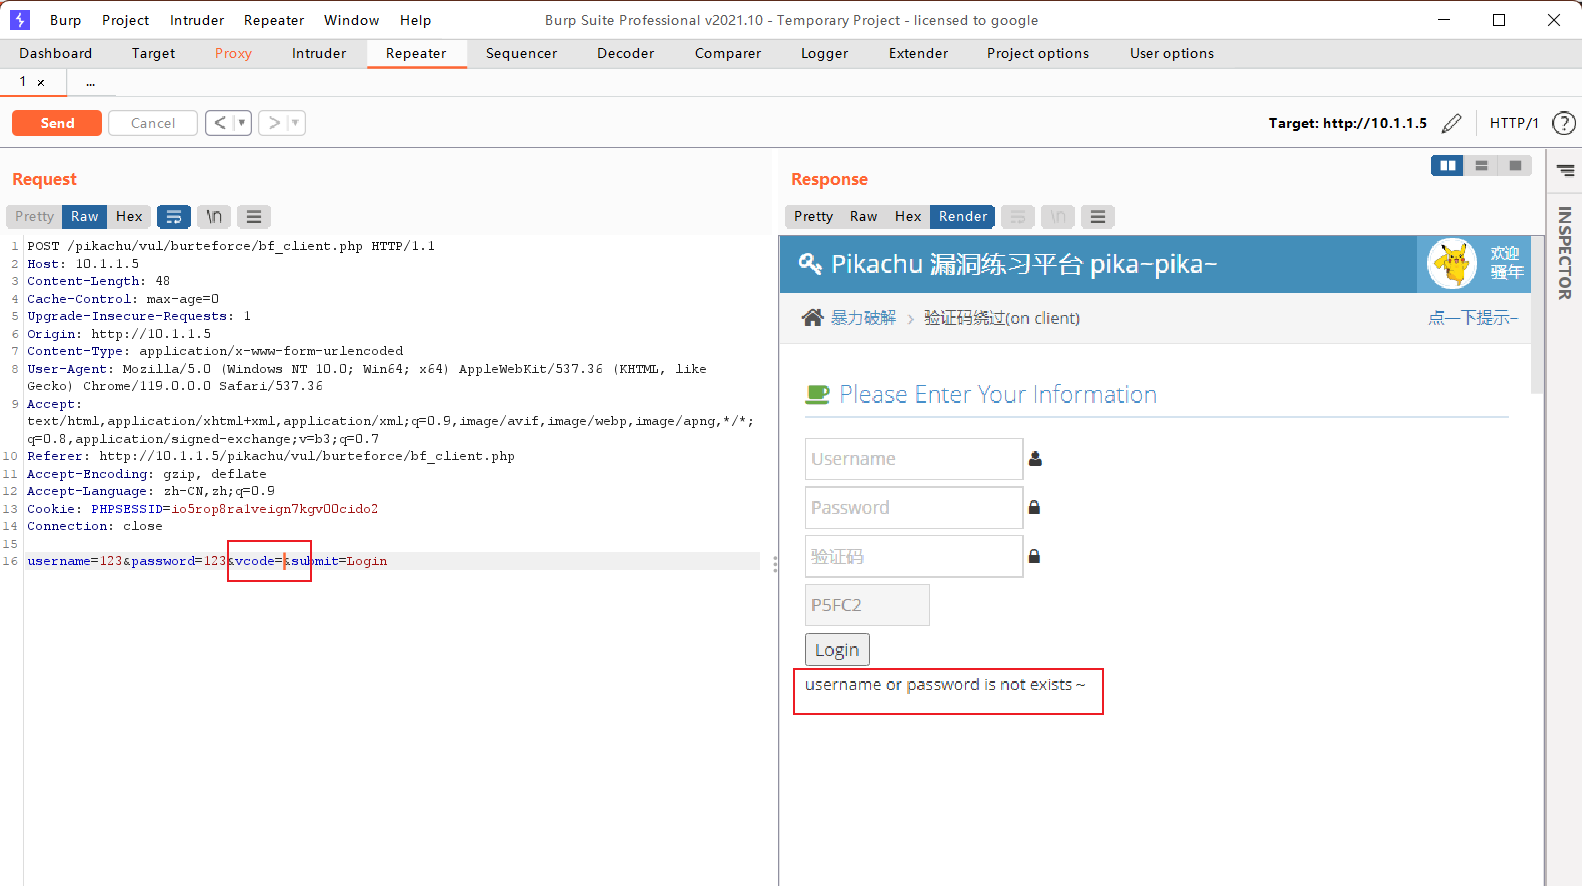
Task: Switch to combined tabbed layout view
Action: click(x=1515, y=166)
